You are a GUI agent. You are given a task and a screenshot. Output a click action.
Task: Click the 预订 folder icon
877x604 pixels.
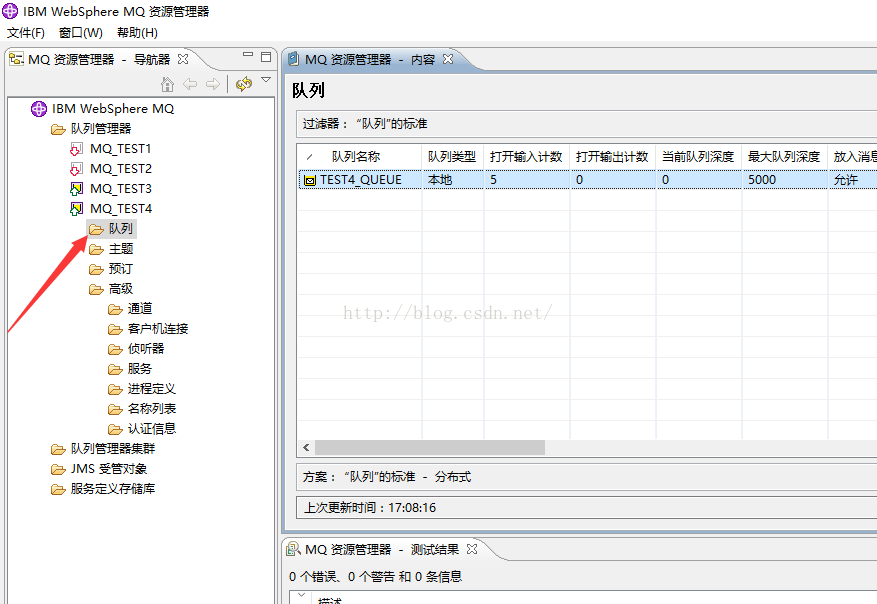coord(96,270)
